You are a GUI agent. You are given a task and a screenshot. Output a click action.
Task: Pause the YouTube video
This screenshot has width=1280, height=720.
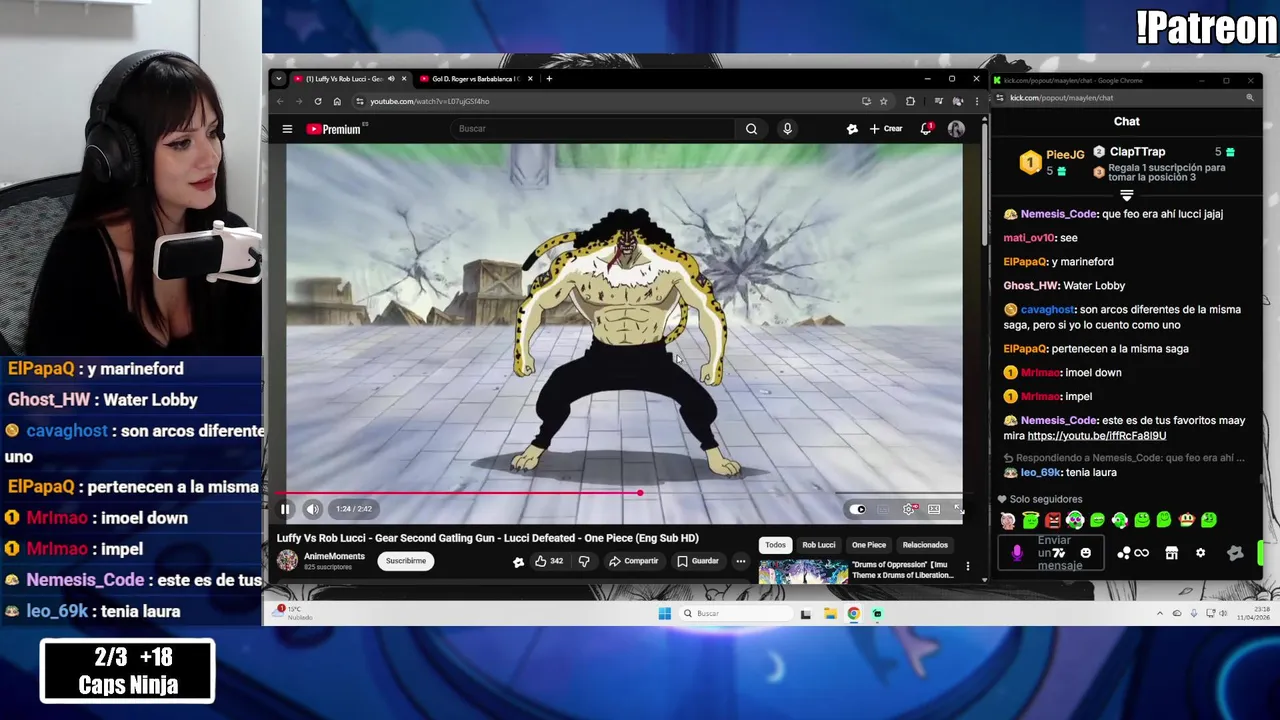285,509
